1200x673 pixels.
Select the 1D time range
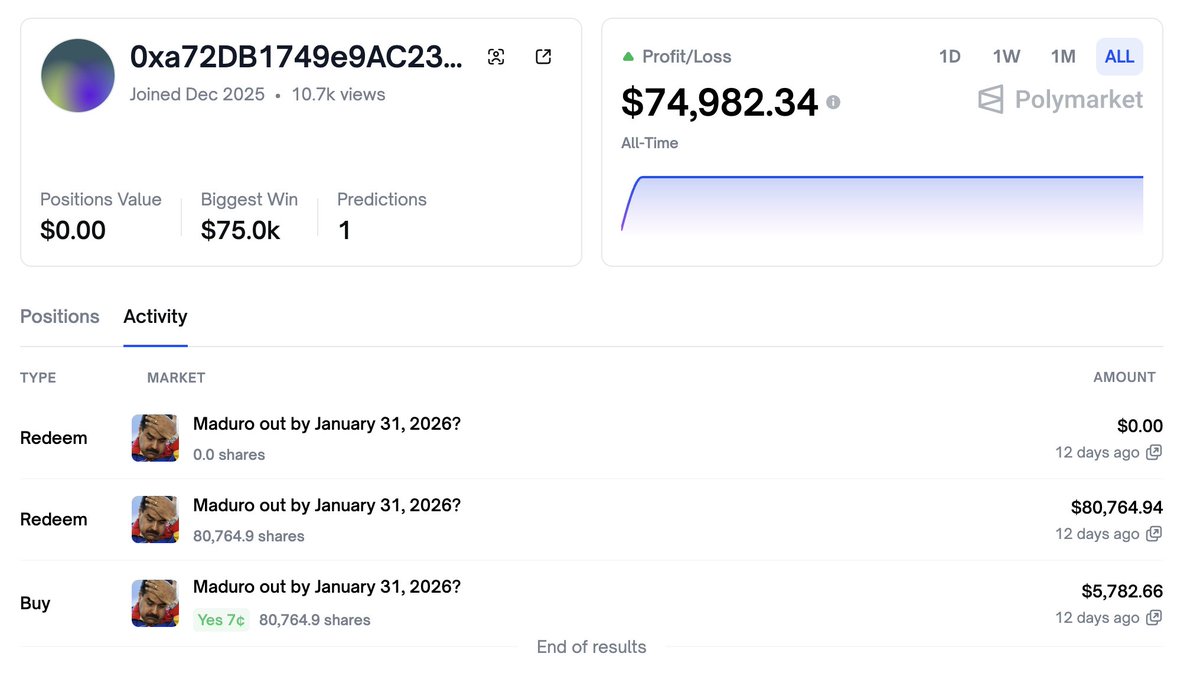950,57
